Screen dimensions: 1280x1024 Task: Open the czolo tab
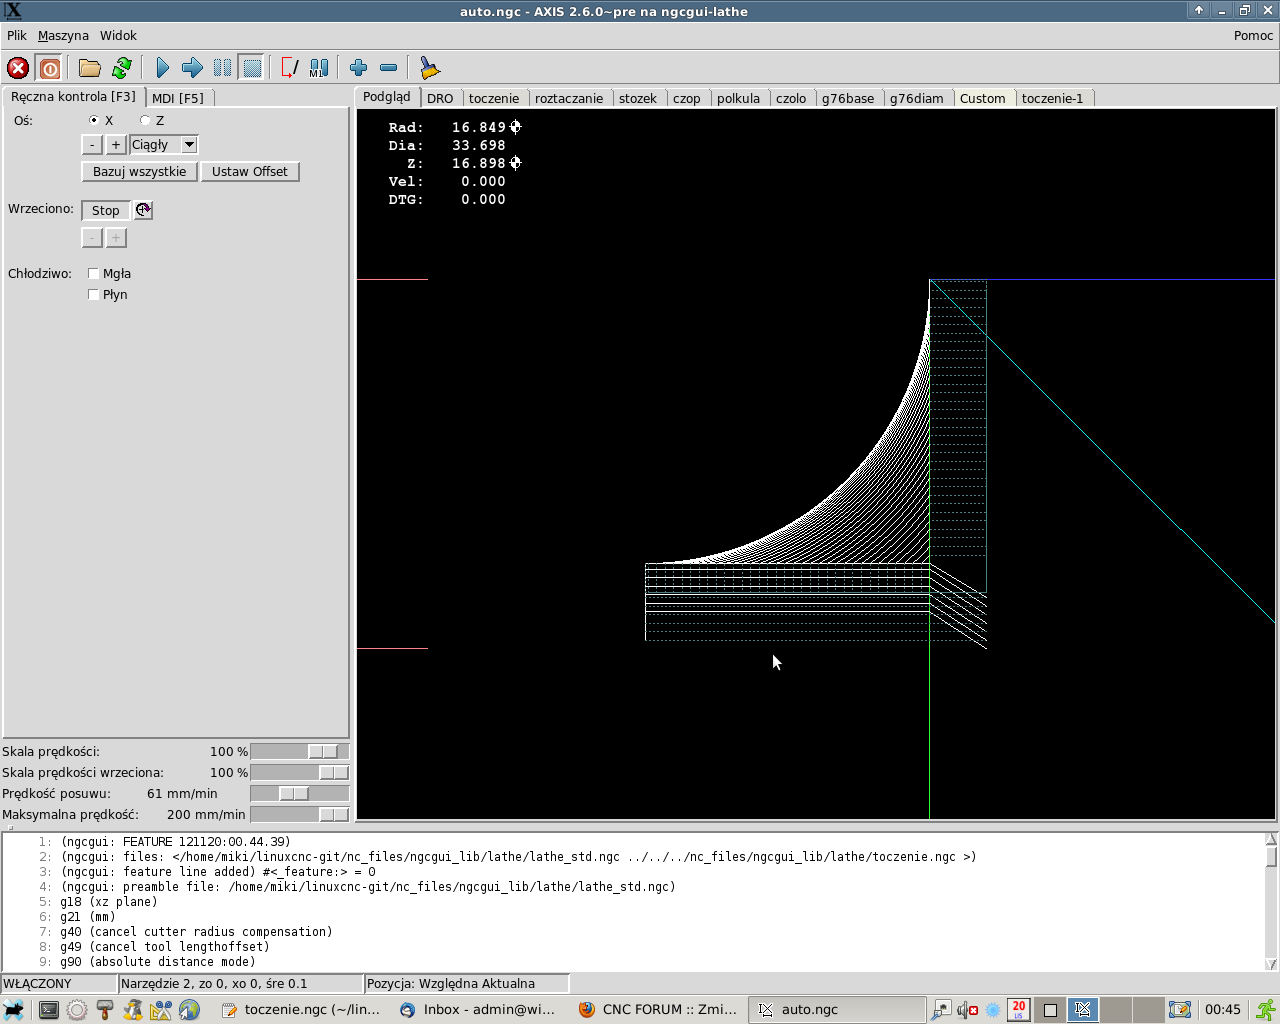pos(791,98)
